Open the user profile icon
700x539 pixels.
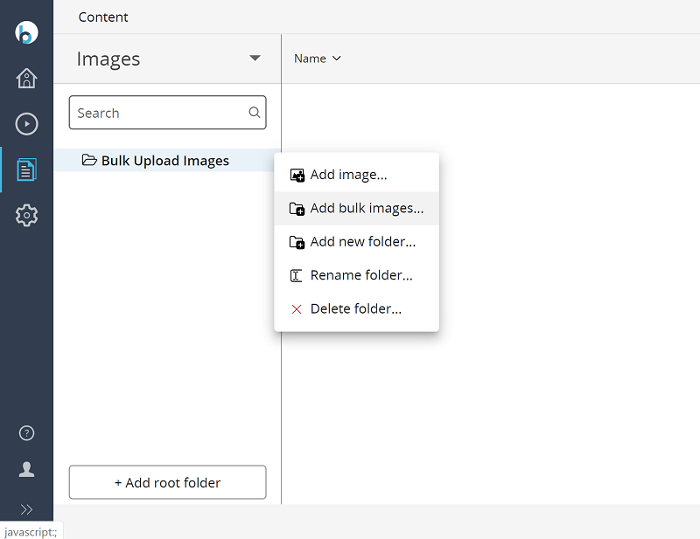tap(26, 469)
